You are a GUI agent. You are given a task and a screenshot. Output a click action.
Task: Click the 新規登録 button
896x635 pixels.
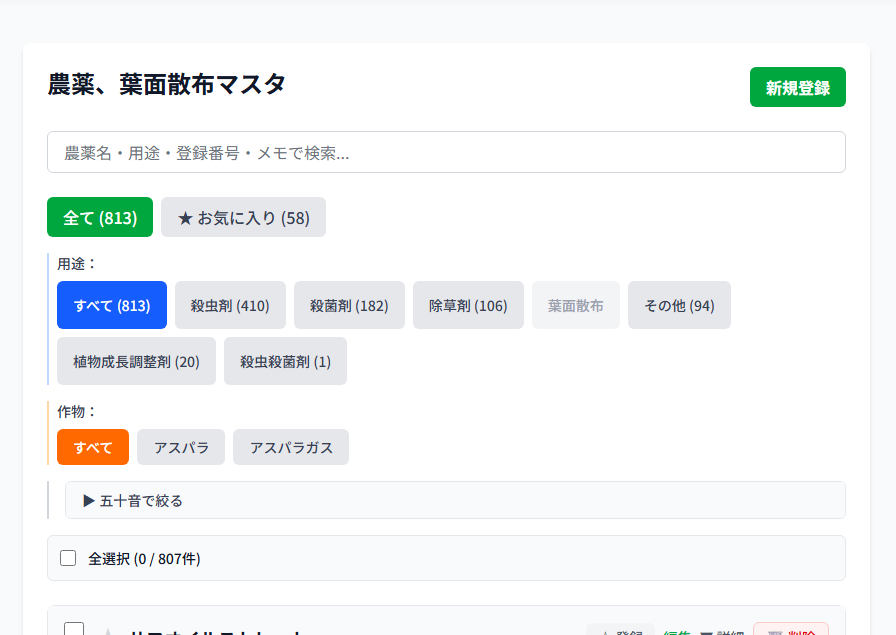pos(797,87)
